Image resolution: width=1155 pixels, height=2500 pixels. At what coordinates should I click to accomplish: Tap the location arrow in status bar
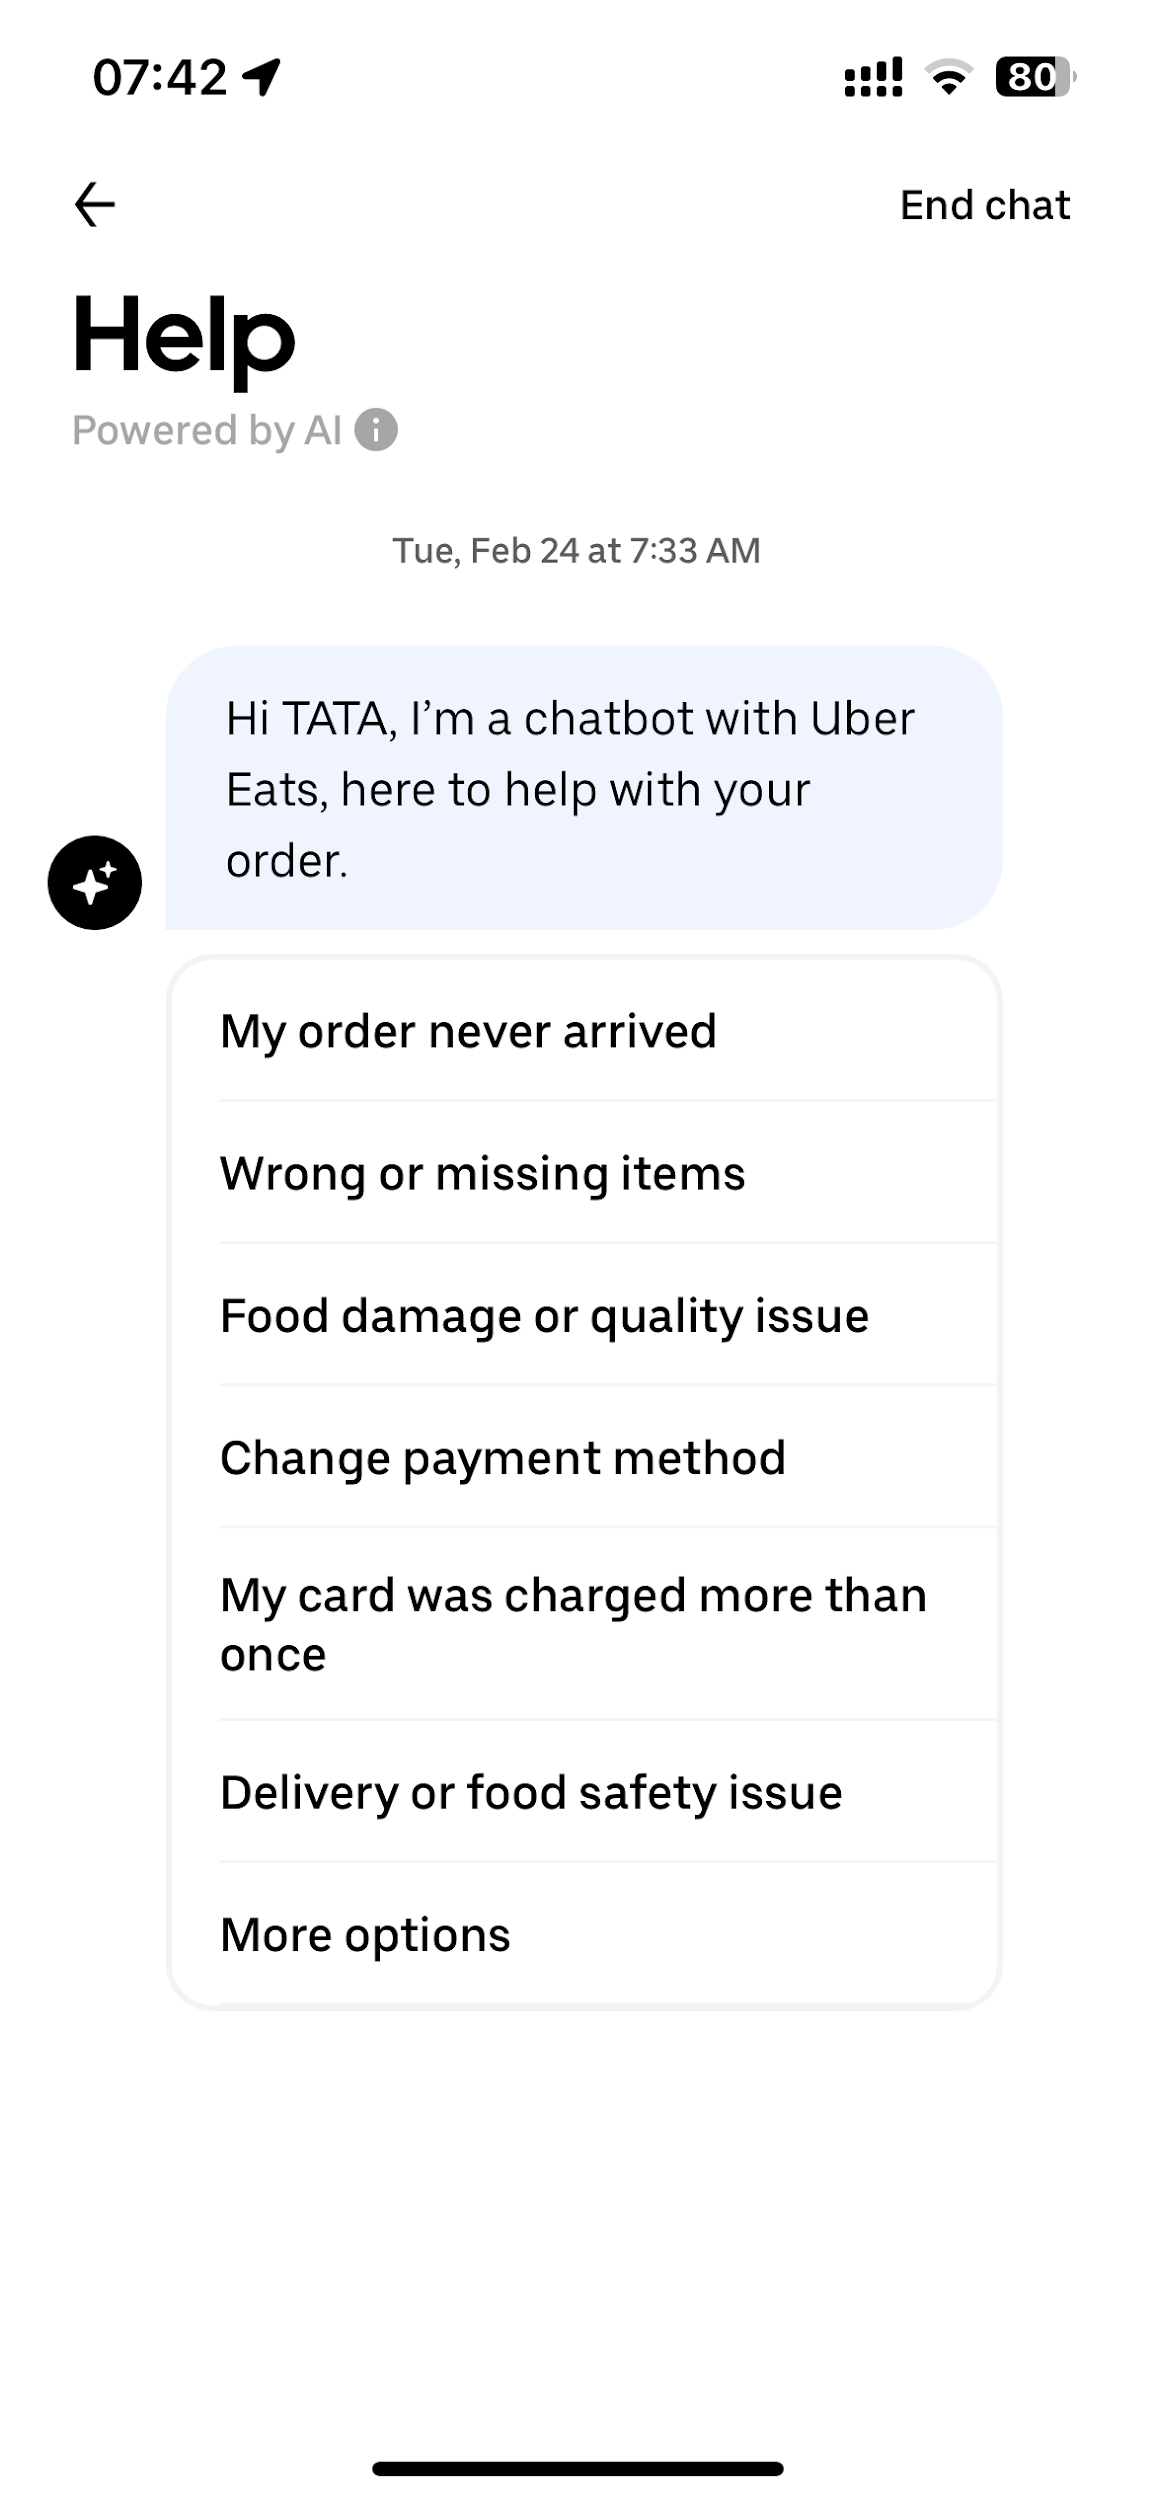pos(262,77)
